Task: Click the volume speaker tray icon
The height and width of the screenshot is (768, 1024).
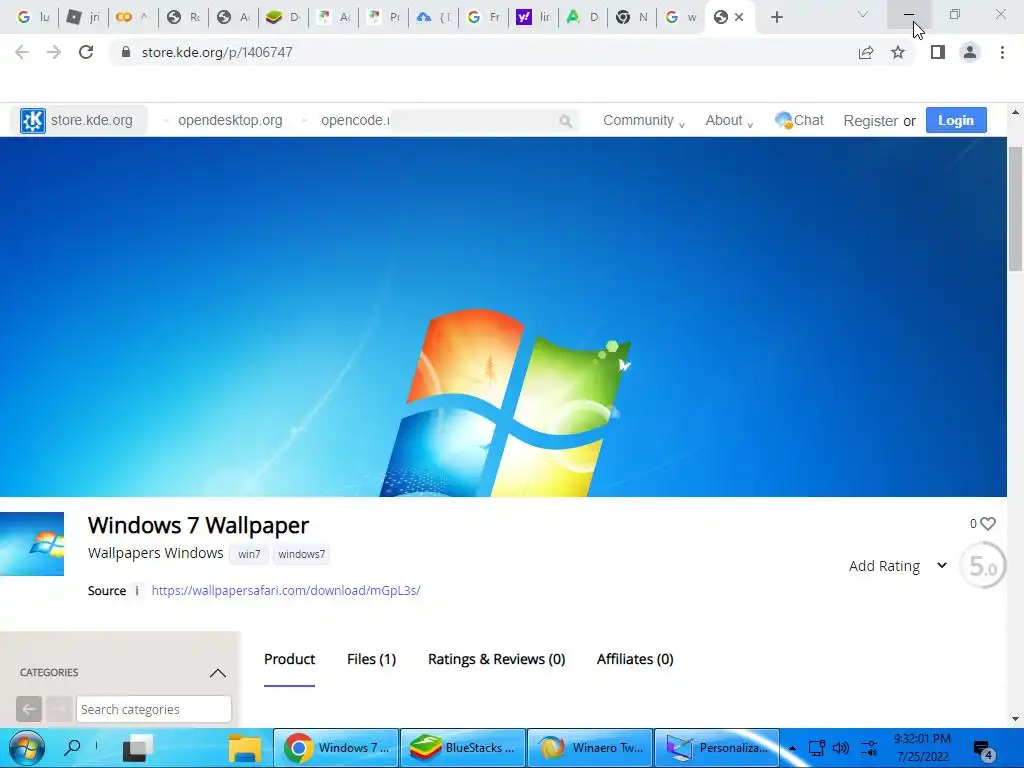Action: pos(841,748)
